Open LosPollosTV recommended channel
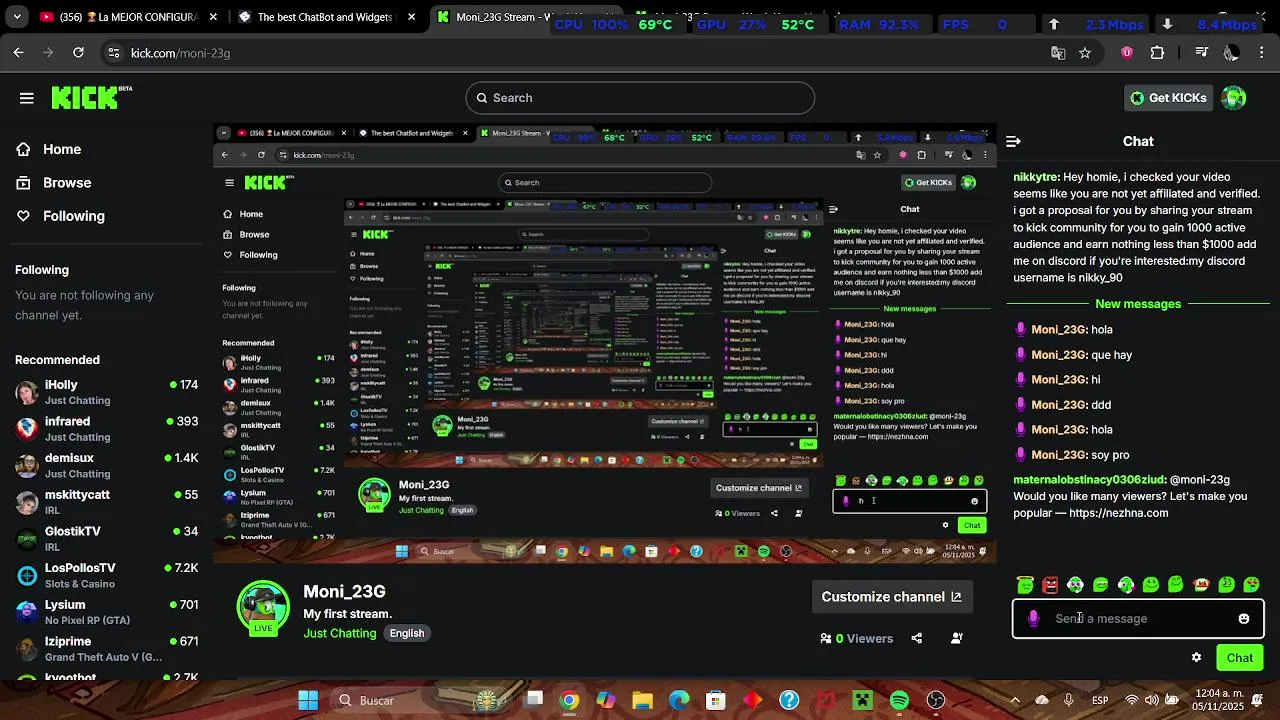The image size is (1280, 720). (x=106, y=576)
